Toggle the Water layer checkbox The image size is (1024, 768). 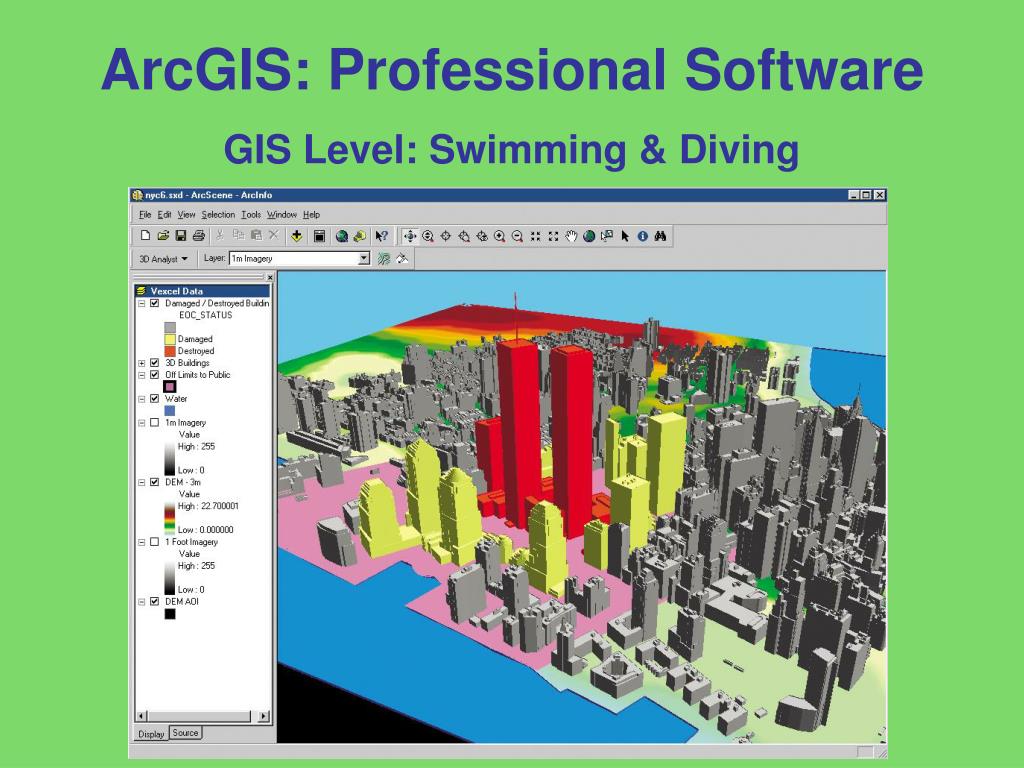(155, 398)
